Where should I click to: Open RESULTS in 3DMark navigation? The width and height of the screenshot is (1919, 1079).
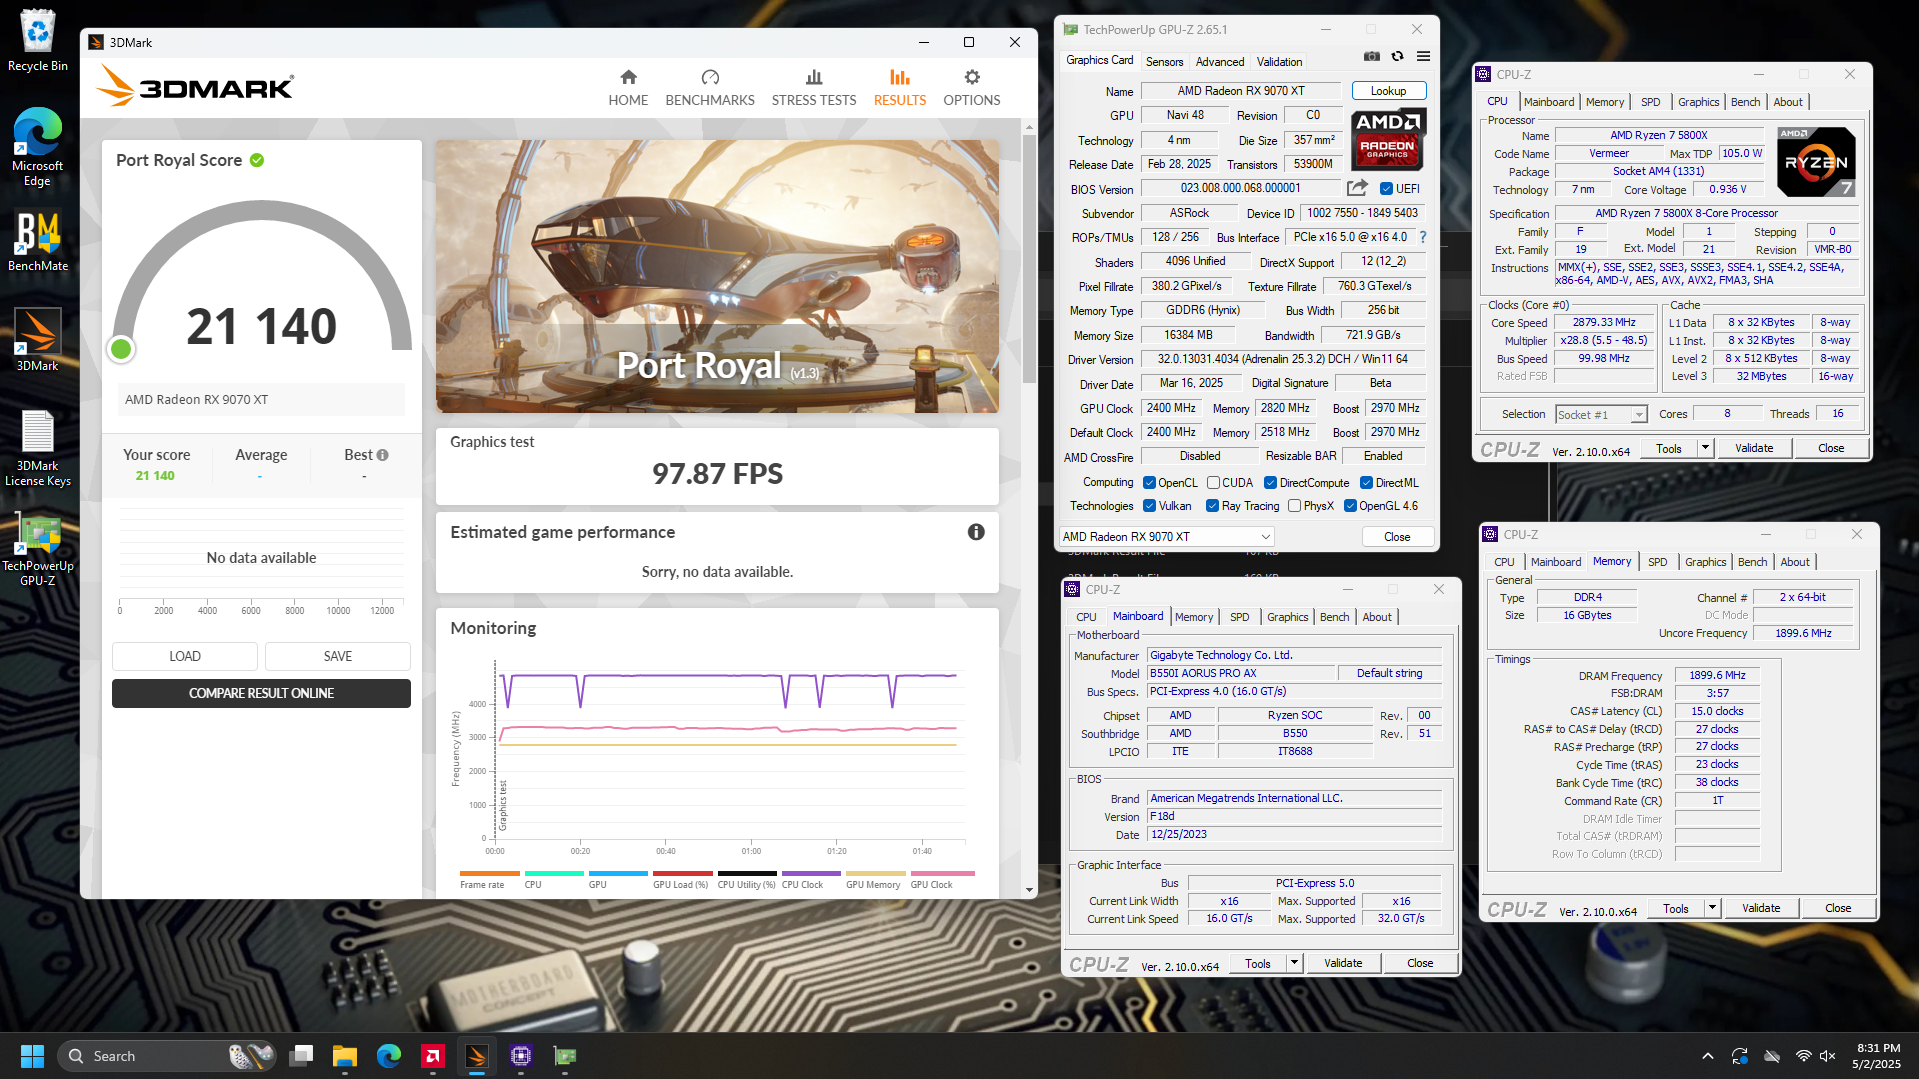point(900,88)
